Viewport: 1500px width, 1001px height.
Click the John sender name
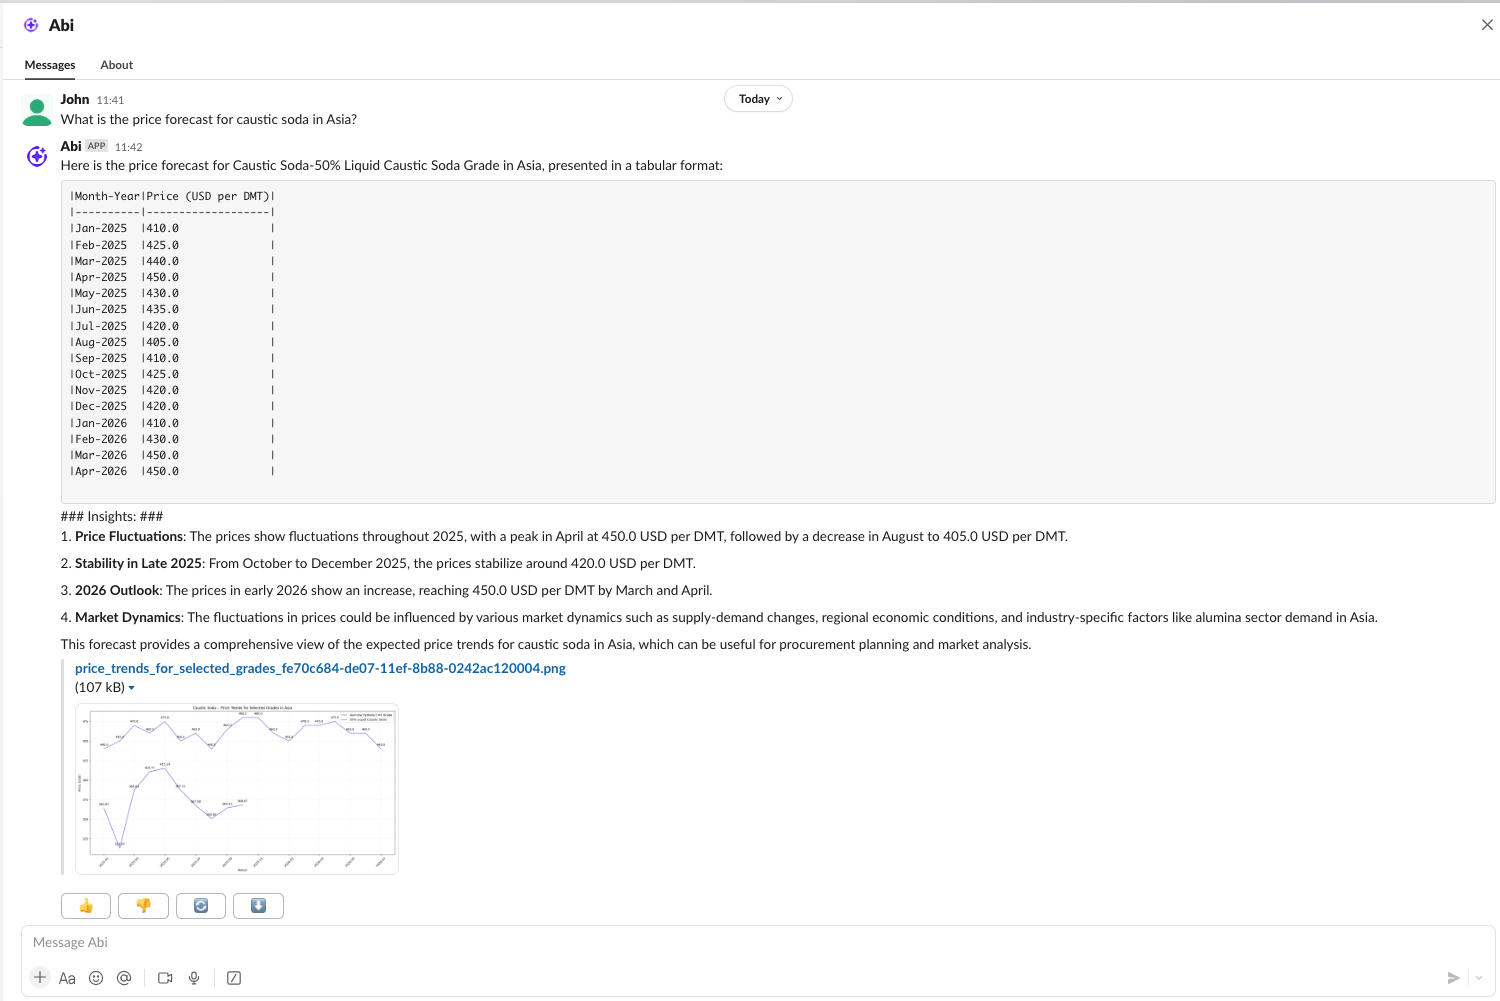click(75, 99)
